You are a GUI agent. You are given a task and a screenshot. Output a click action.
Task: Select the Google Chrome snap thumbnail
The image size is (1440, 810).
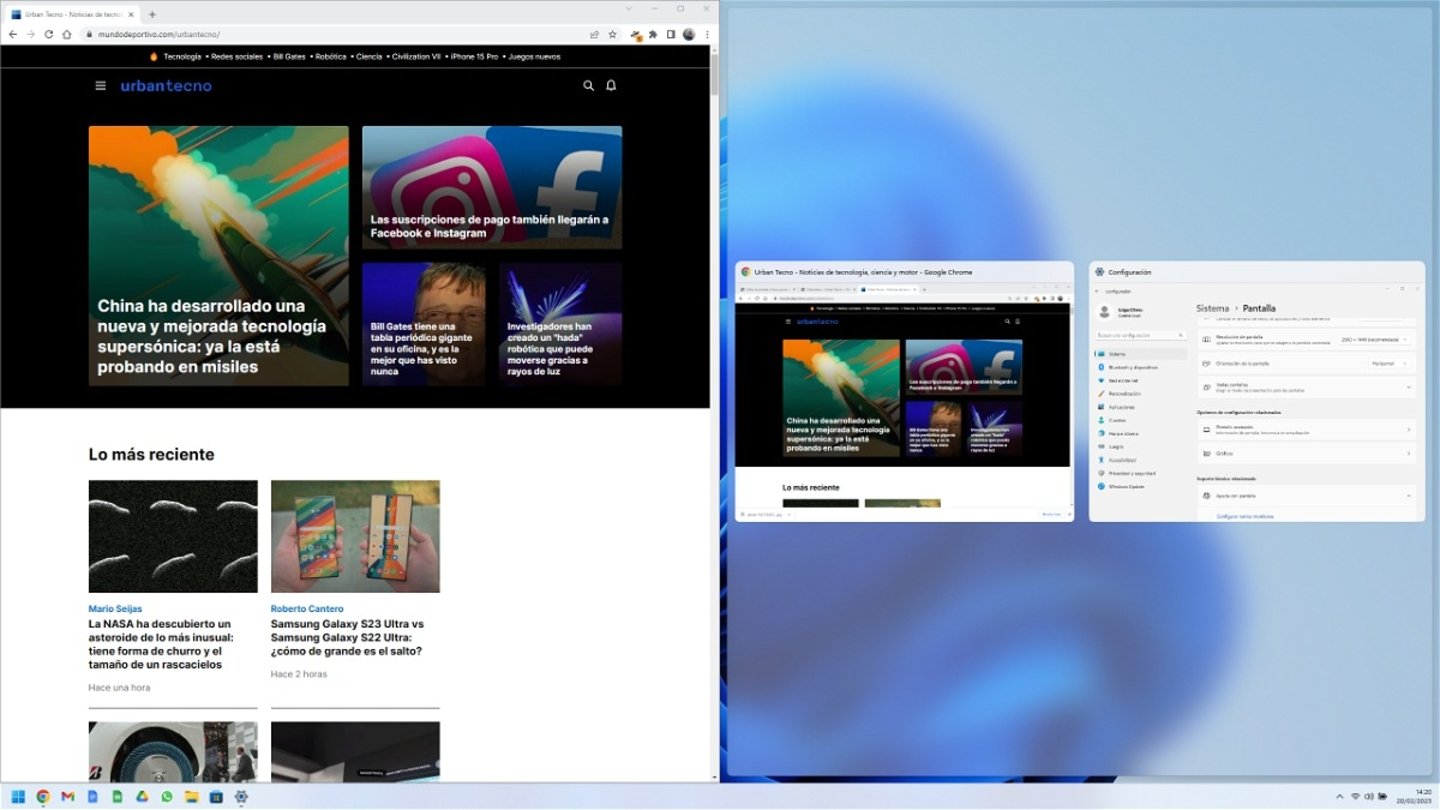904,391
